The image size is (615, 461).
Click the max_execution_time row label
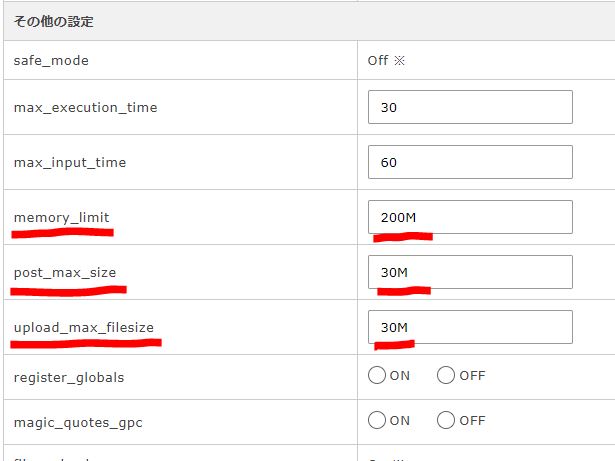pos(86,108)
